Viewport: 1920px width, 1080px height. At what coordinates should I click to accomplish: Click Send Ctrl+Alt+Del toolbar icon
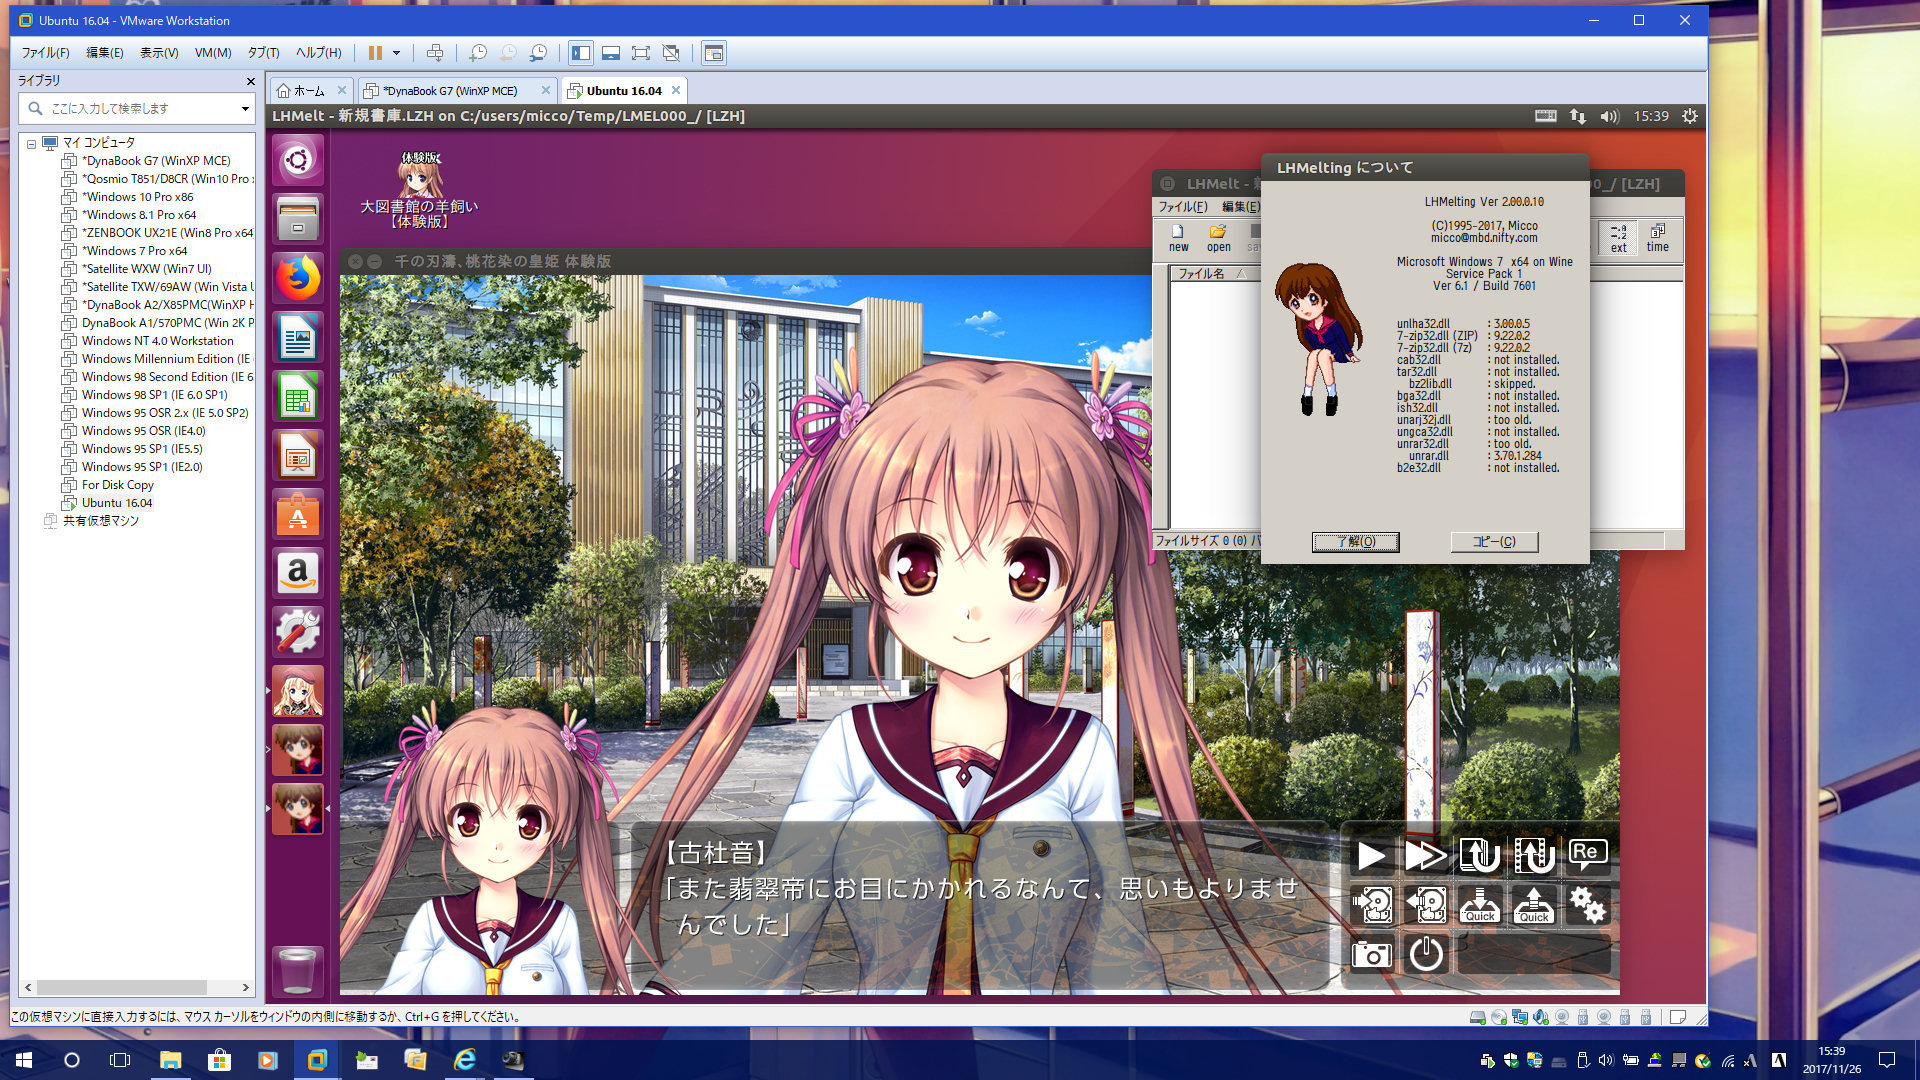[435, 53]
